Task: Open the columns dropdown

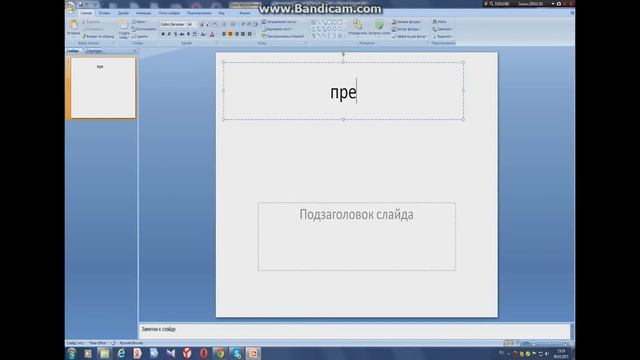Action: (250, 34)
